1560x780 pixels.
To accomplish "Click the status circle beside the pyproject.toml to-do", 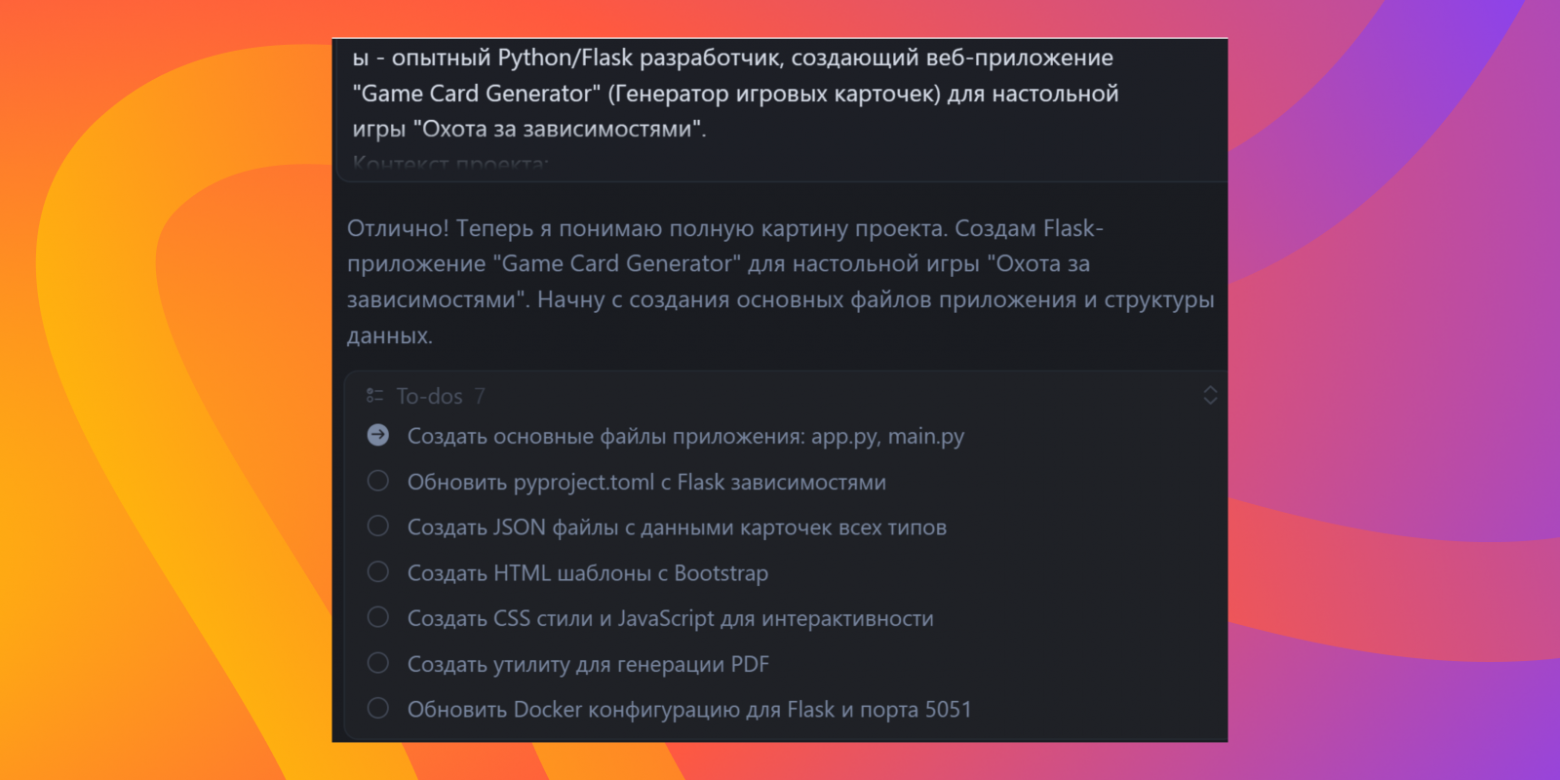I will 377,482.
